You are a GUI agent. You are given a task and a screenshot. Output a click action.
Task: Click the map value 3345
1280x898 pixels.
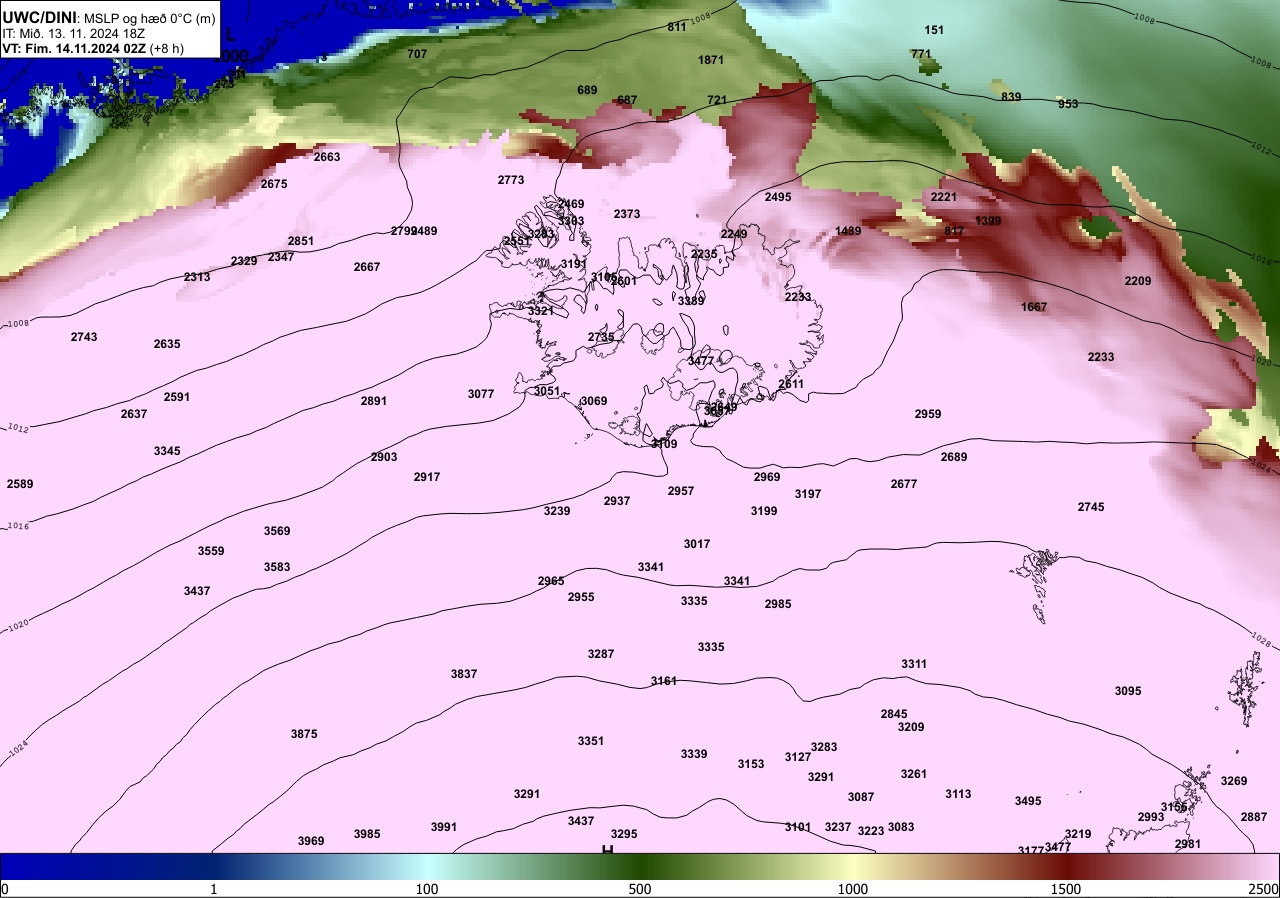(x=167, y=451)
